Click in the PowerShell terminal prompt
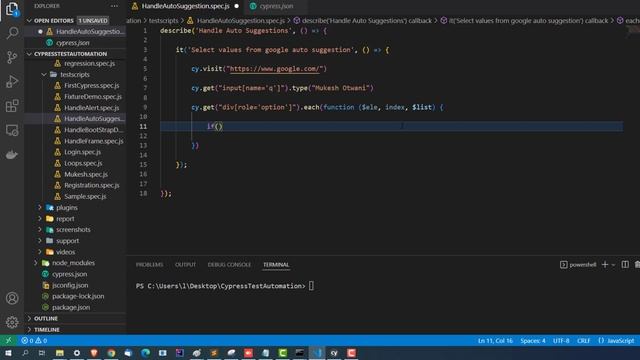This screenshot has height=360, width=640. click(x=311, y=286)
